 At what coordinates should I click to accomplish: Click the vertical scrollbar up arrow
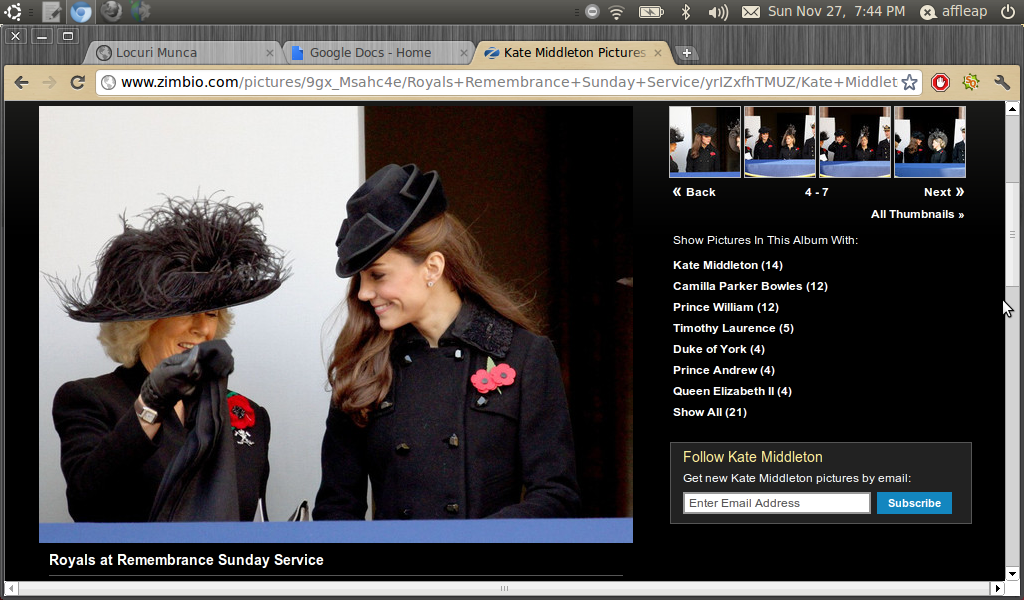(x=1012, y=108)
